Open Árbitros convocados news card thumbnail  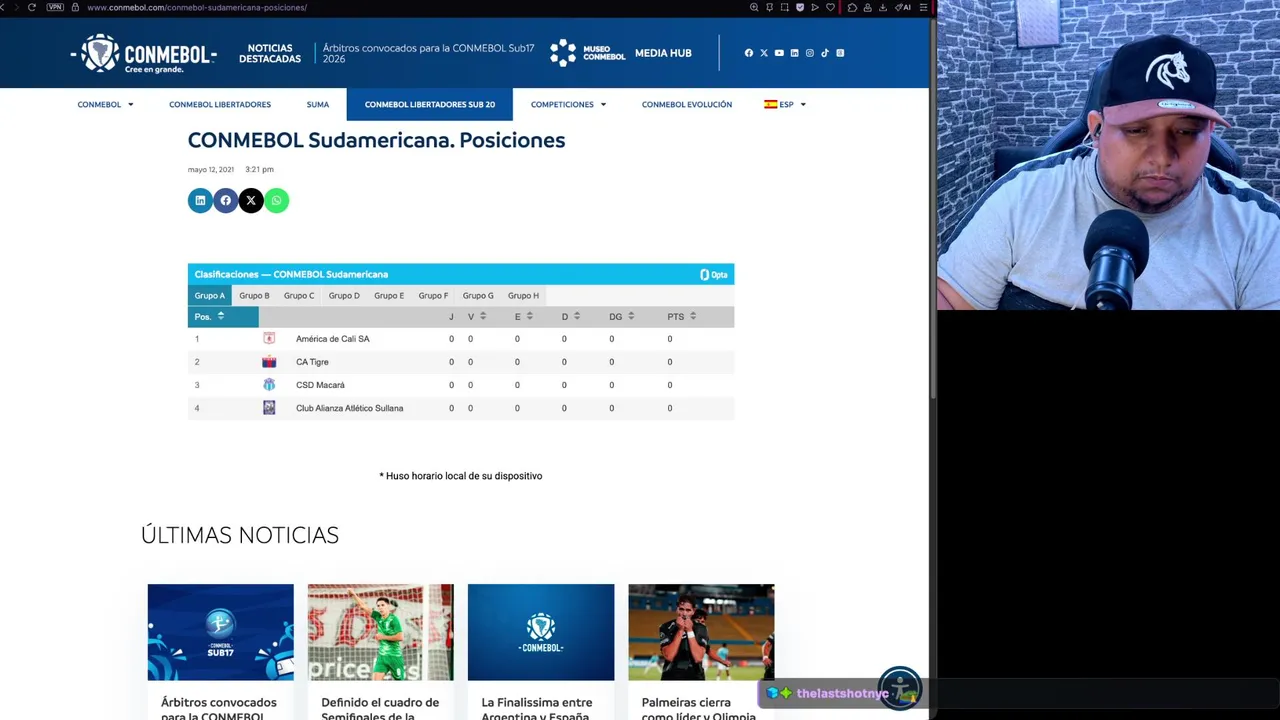(x=221, y=632)
